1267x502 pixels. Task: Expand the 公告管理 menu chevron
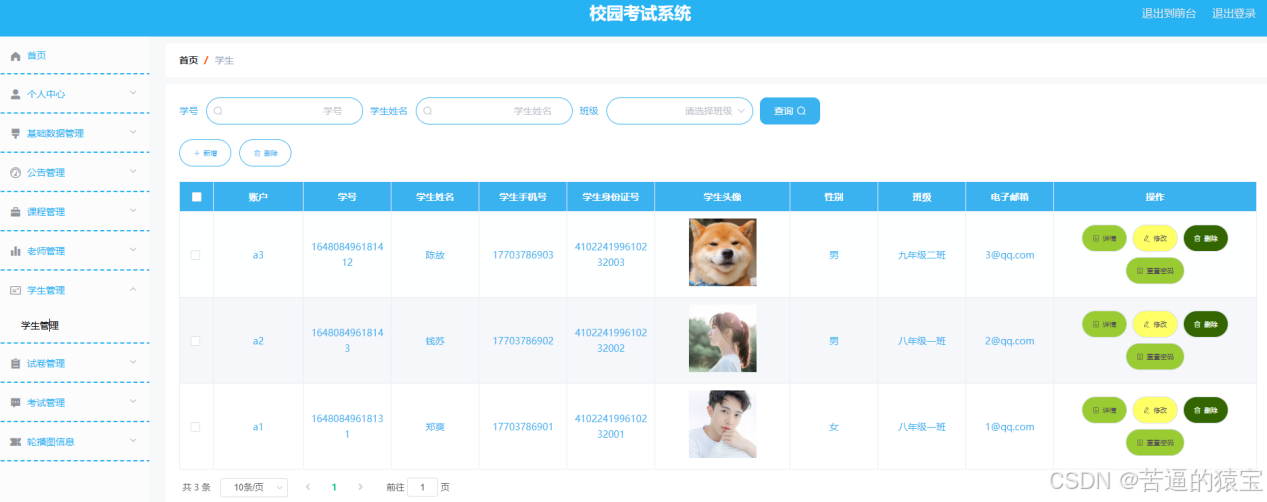point(133,171)
